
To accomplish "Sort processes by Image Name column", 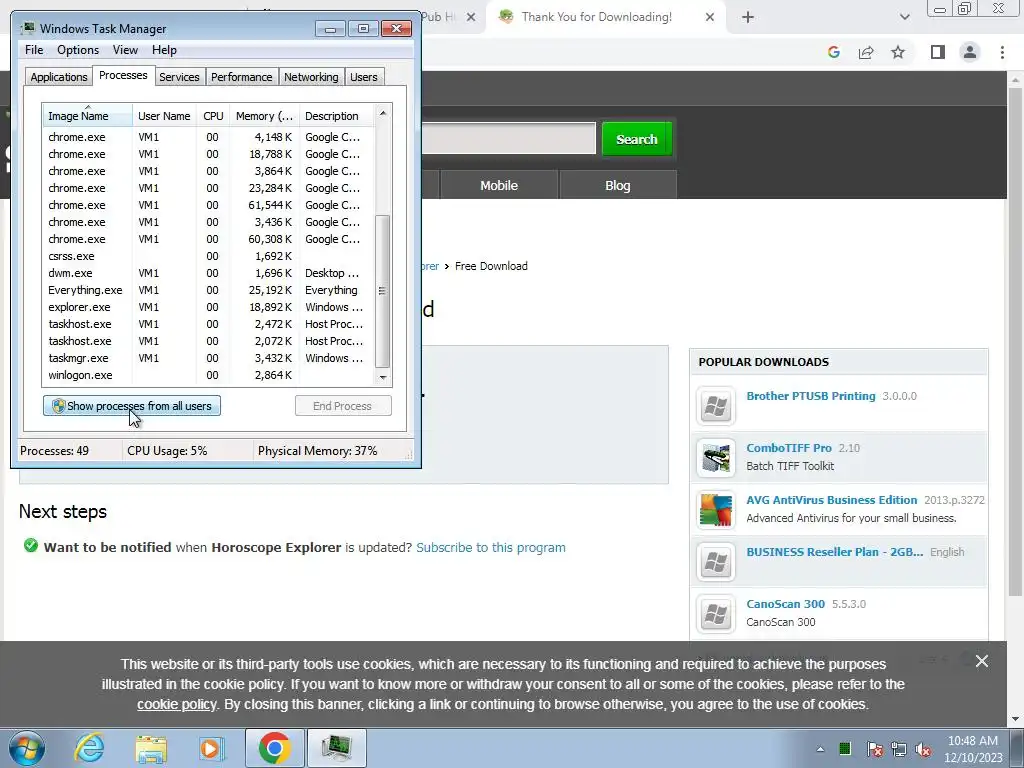I will (x=88, y=116).
